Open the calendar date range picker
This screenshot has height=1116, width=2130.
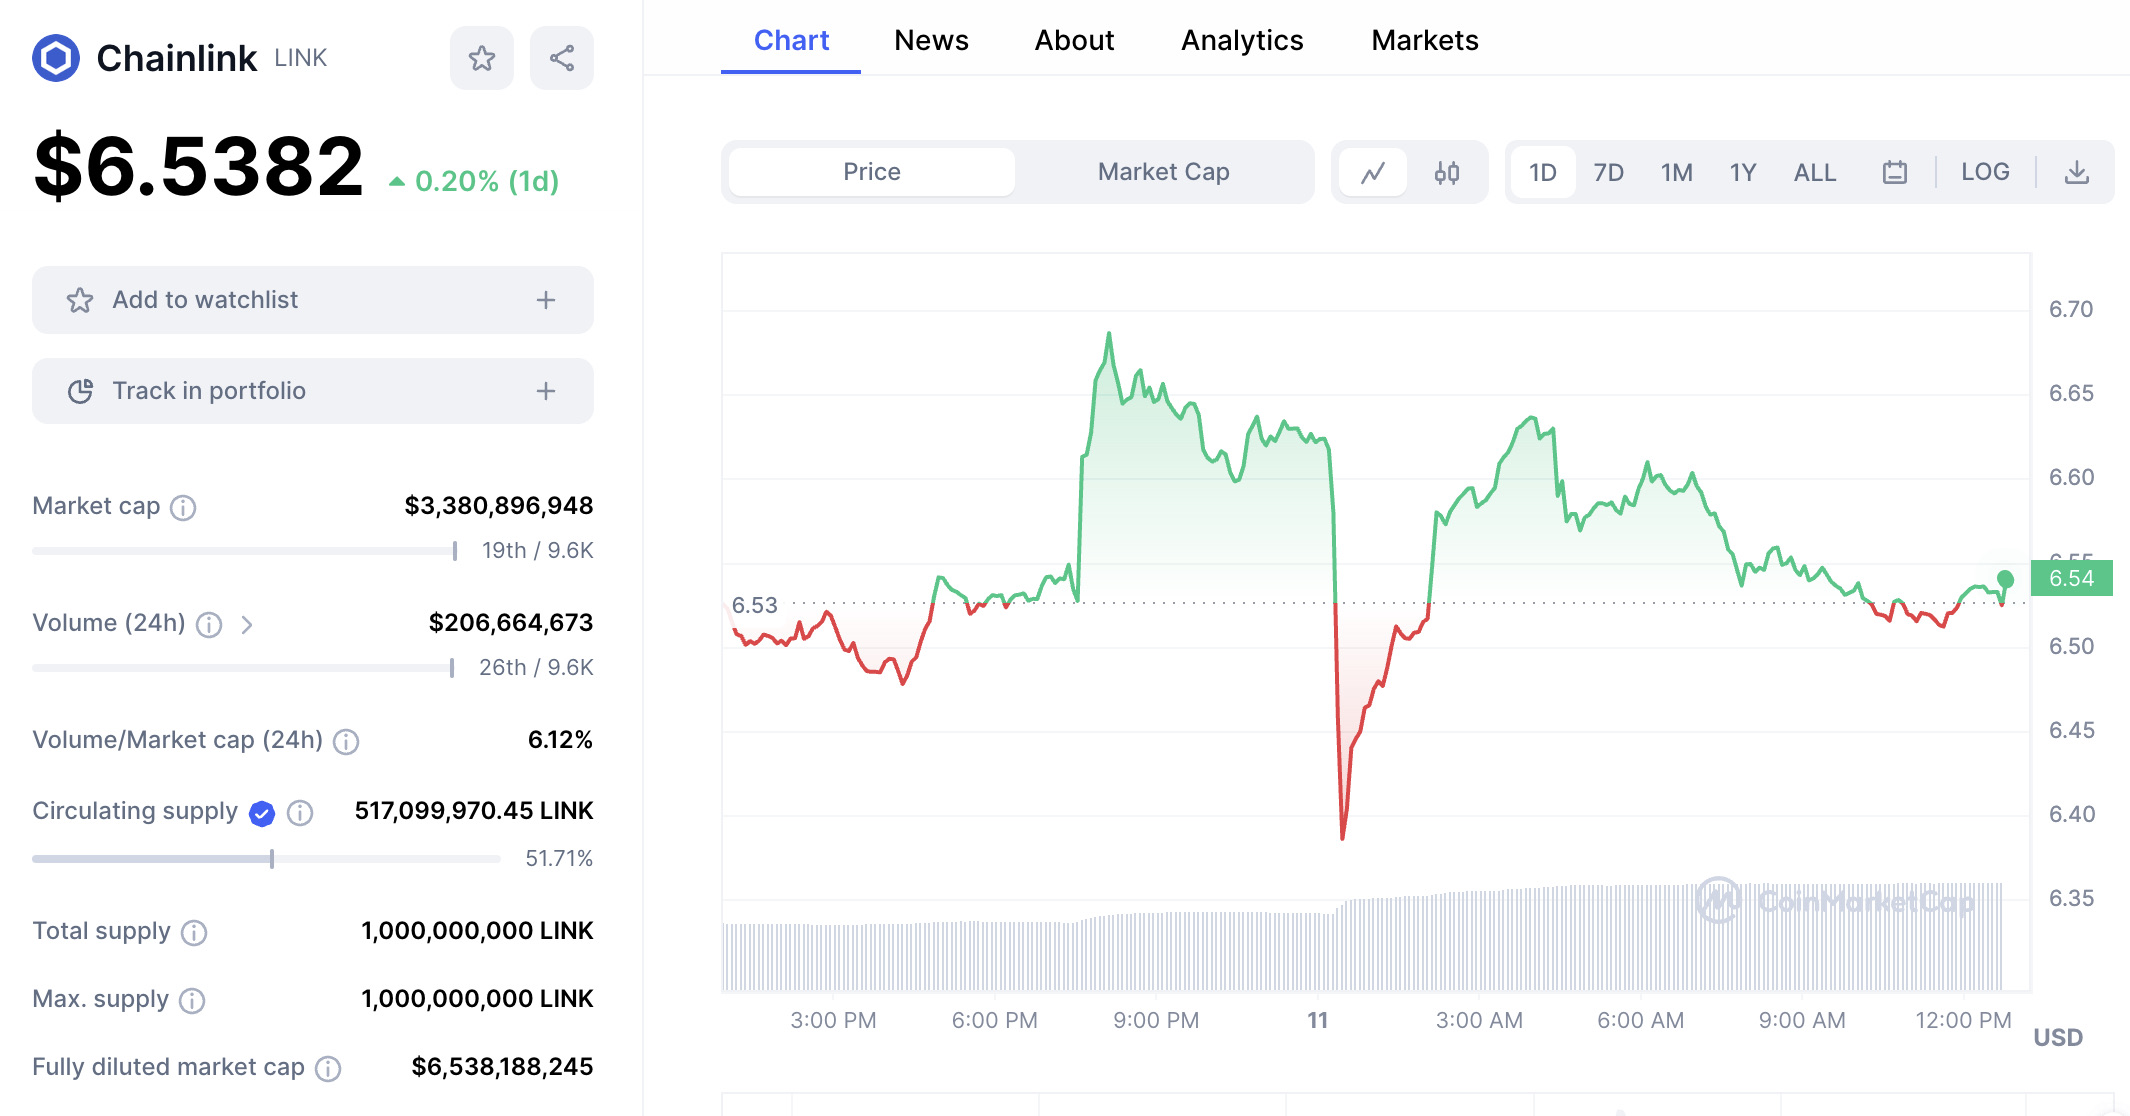[x=1894, y=171]
